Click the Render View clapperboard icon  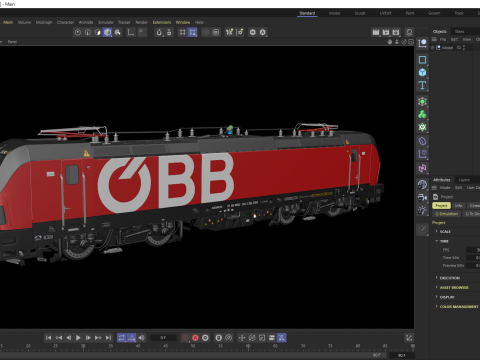coord(376,32)
